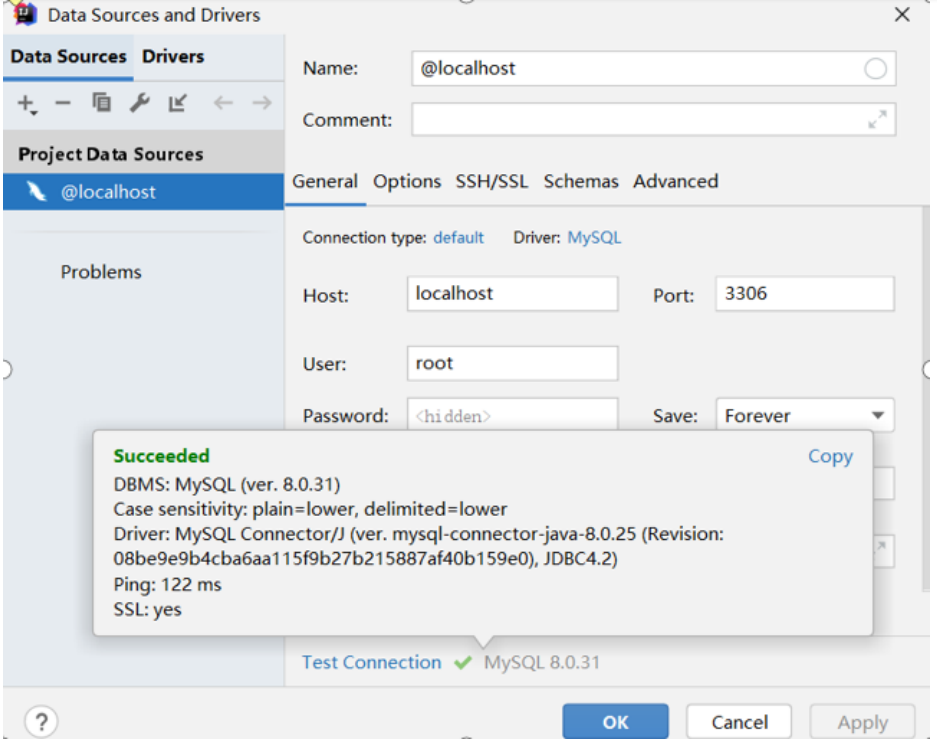This screenshot has width=937, height=746.
Task: Close the Data Sources and Drivers dialog
Action: pyautogui.click(x=902, y=14)
